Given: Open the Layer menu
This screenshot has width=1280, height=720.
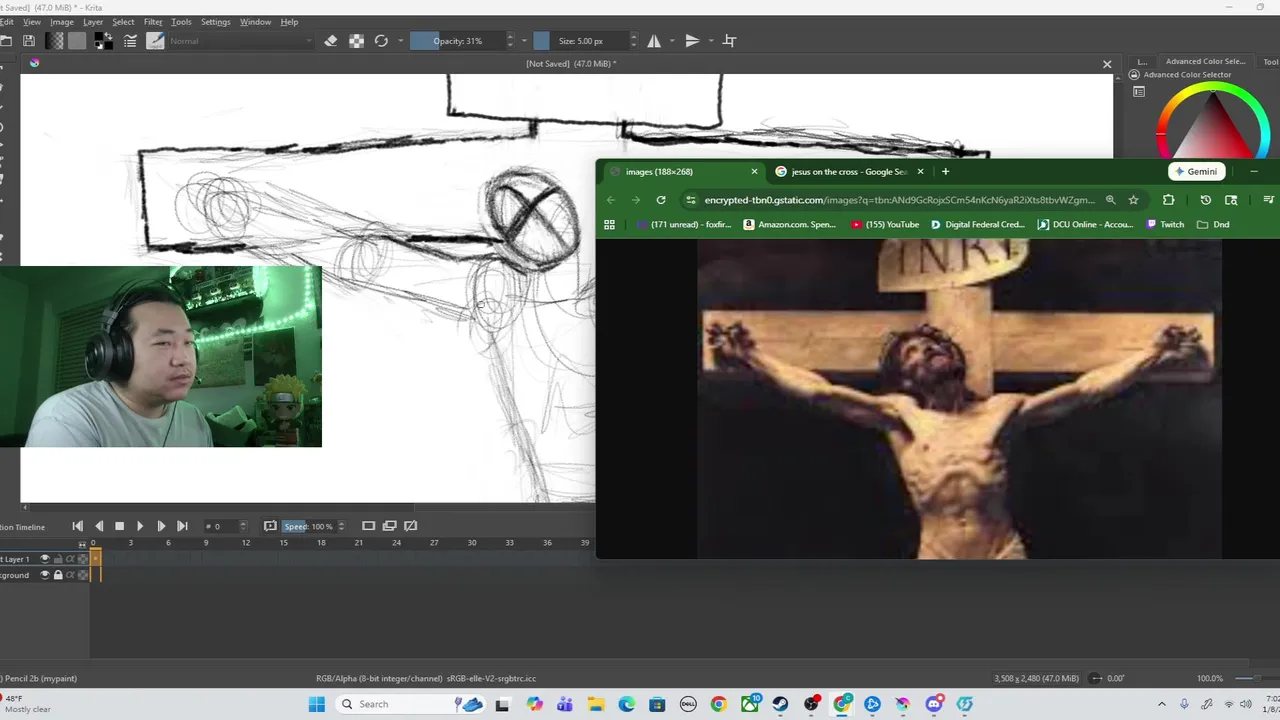Looking at the screenshot, I should coord(93,22).
